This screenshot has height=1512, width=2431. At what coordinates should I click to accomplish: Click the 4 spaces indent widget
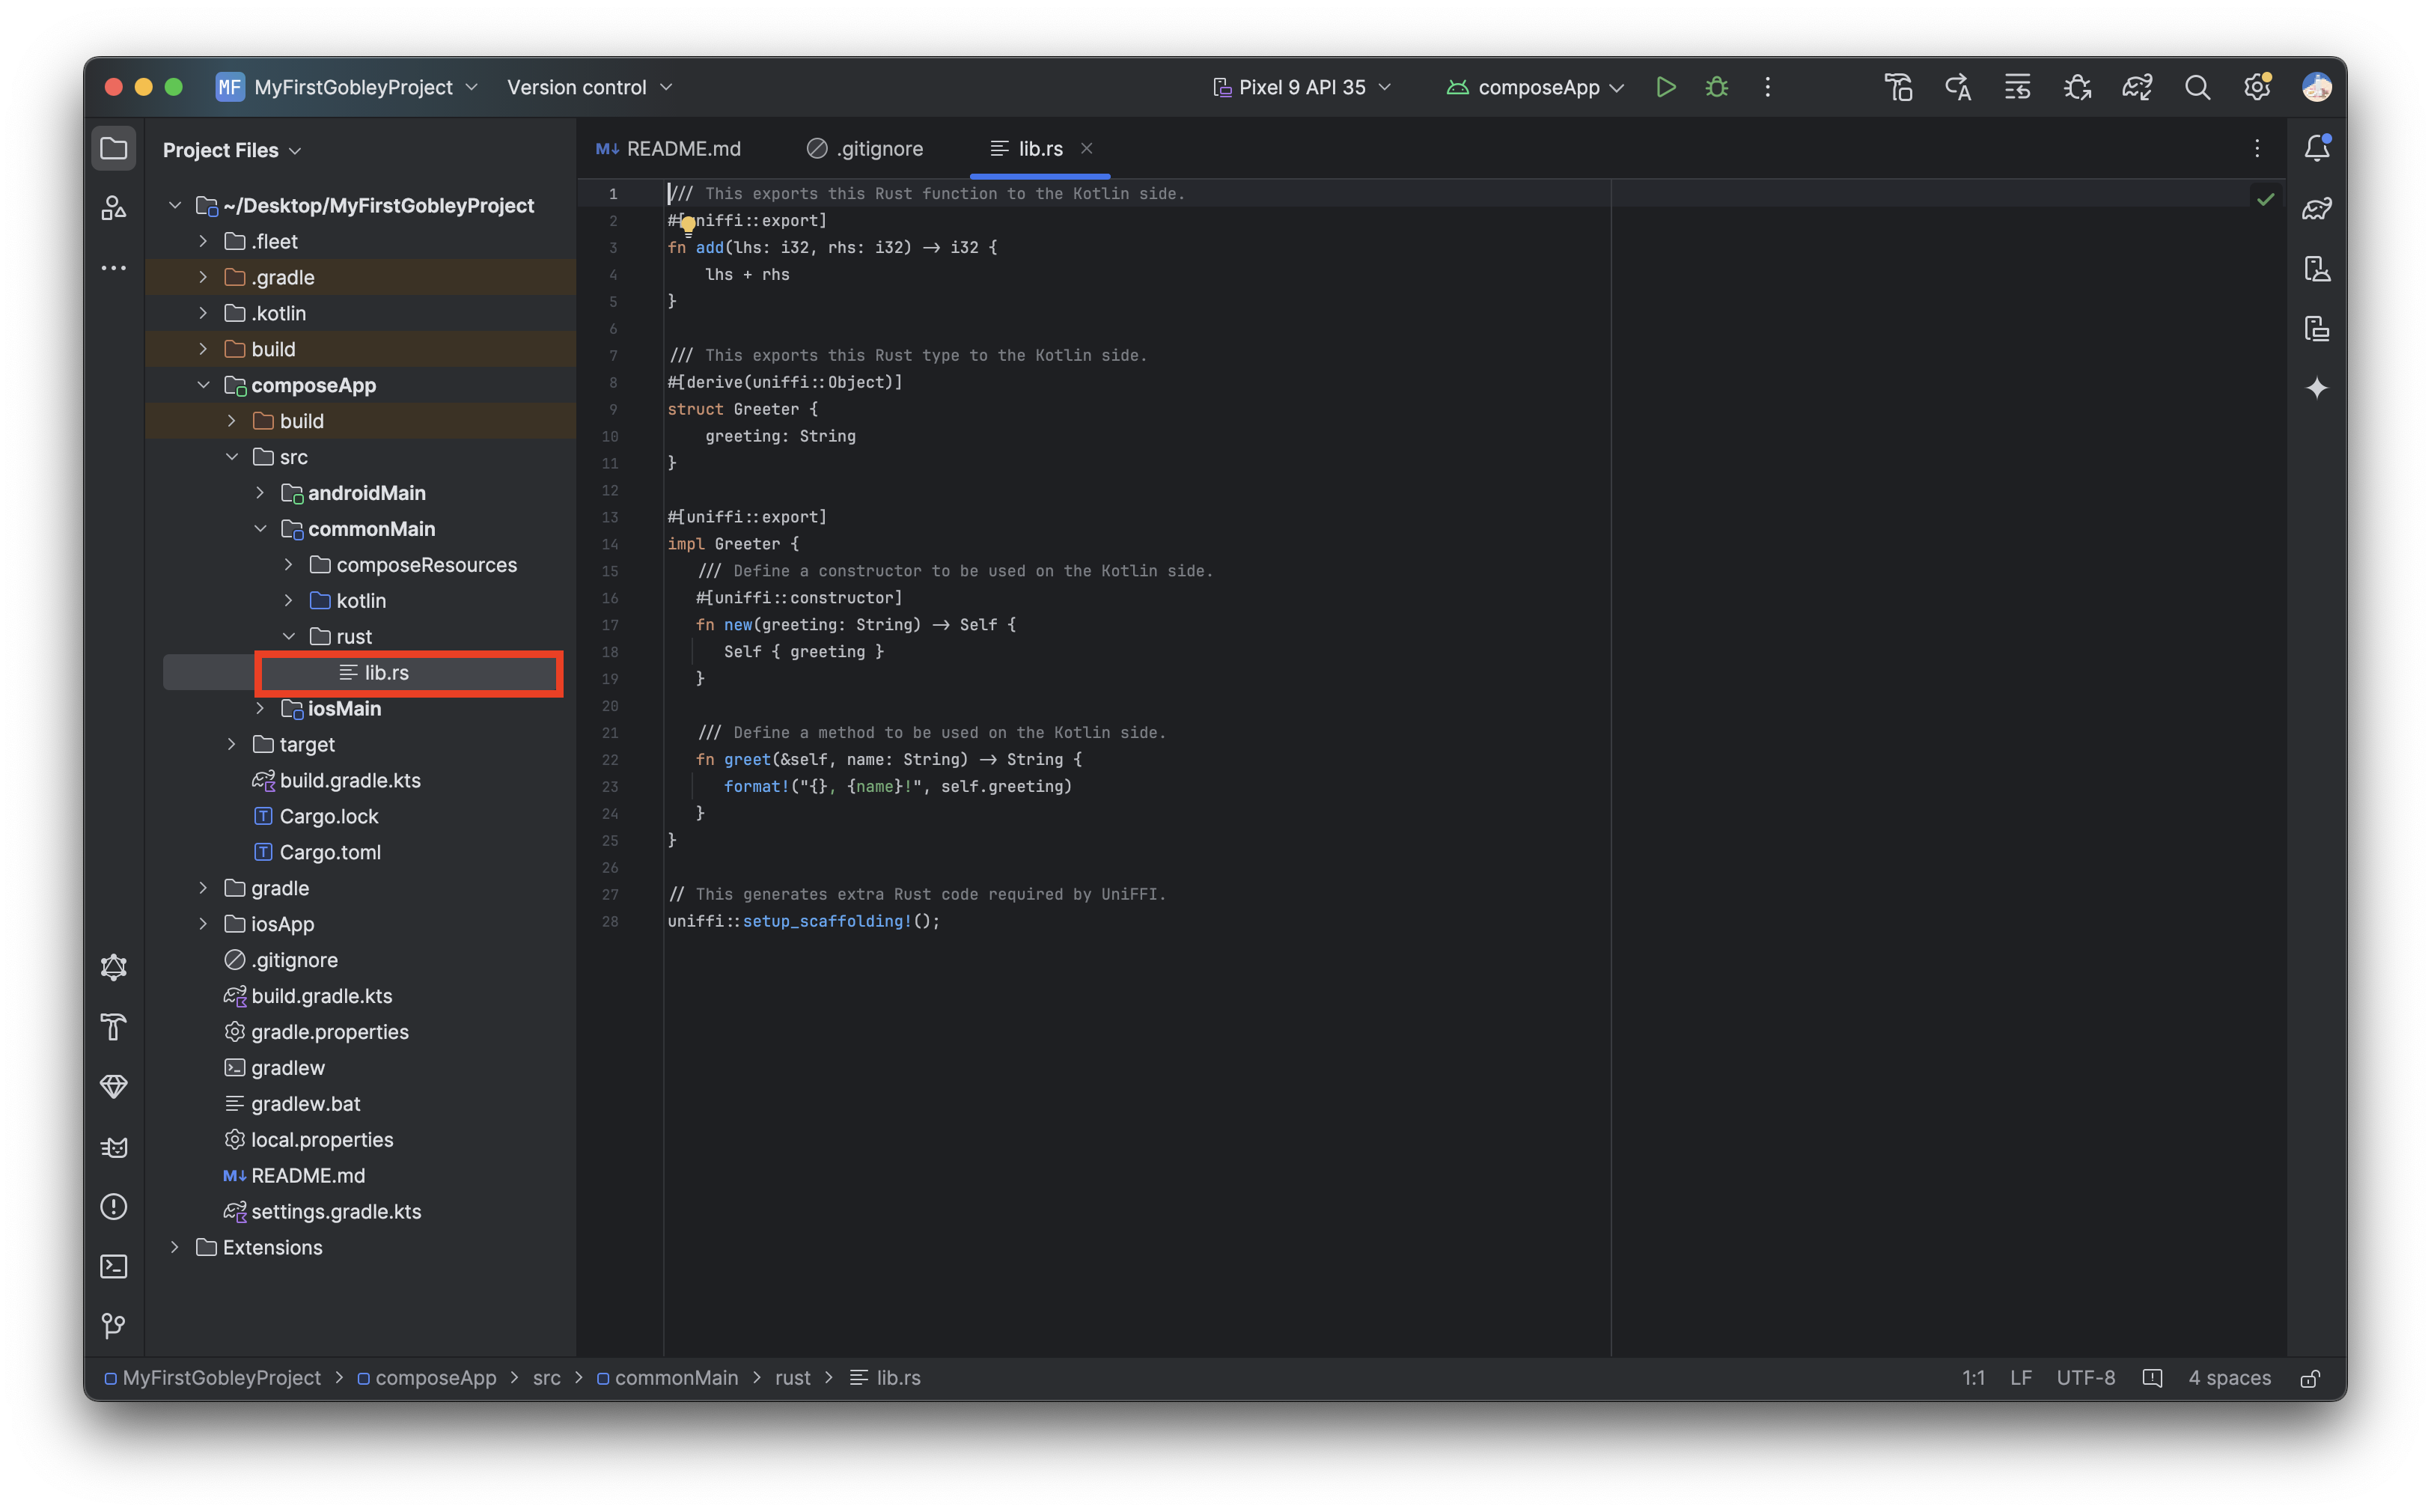tap(2229, 1378)
